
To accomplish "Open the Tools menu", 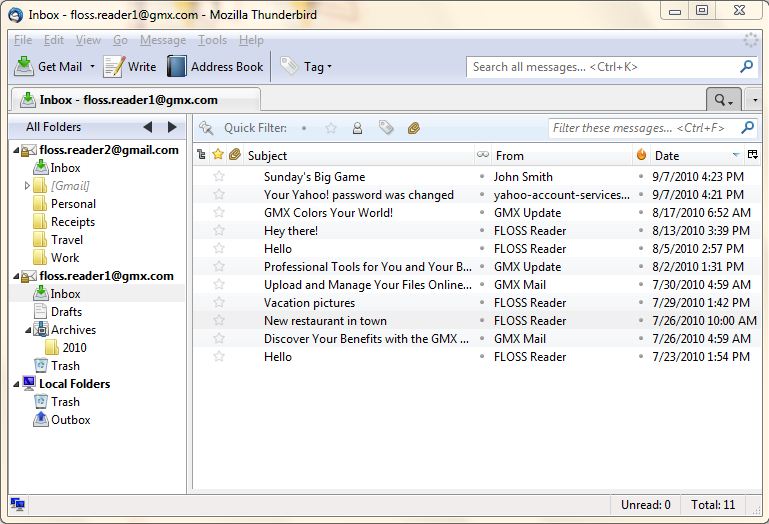I will click(212, 40).
